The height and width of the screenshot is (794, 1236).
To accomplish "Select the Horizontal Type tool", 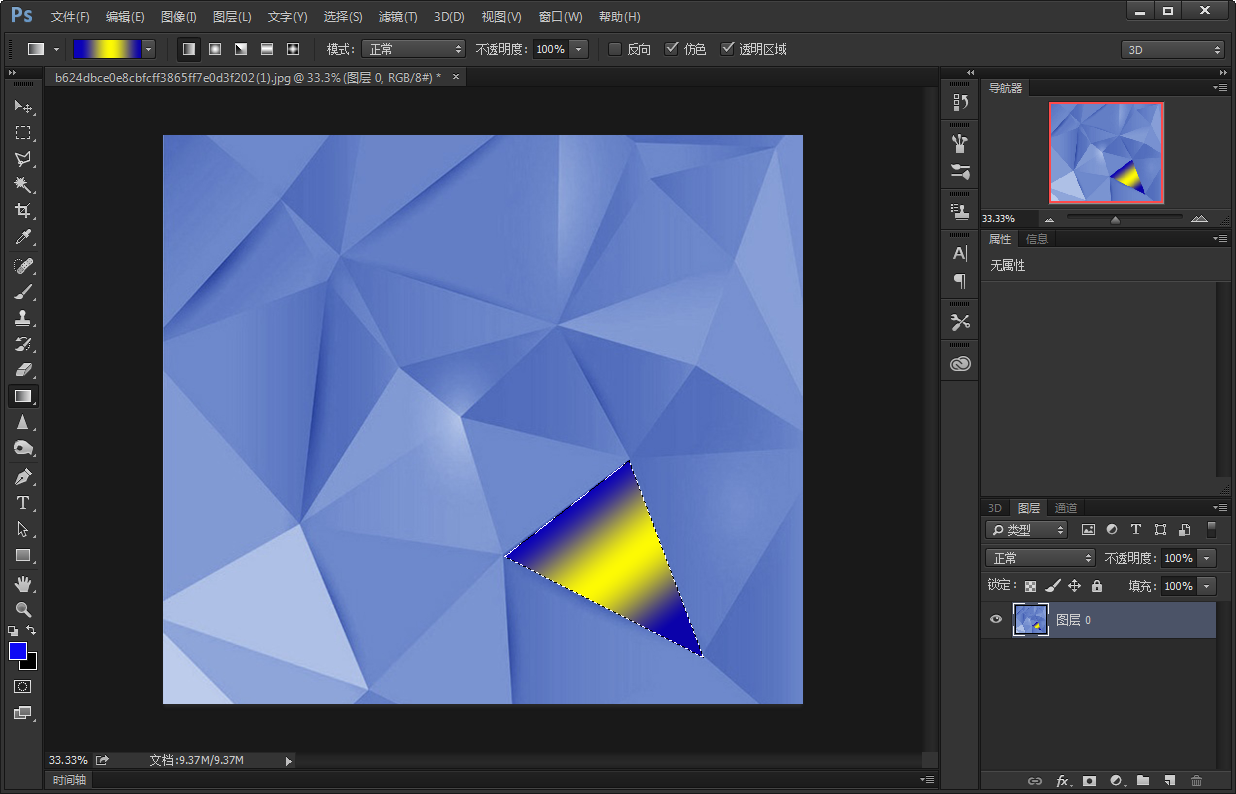I will (x=23, y=503).
